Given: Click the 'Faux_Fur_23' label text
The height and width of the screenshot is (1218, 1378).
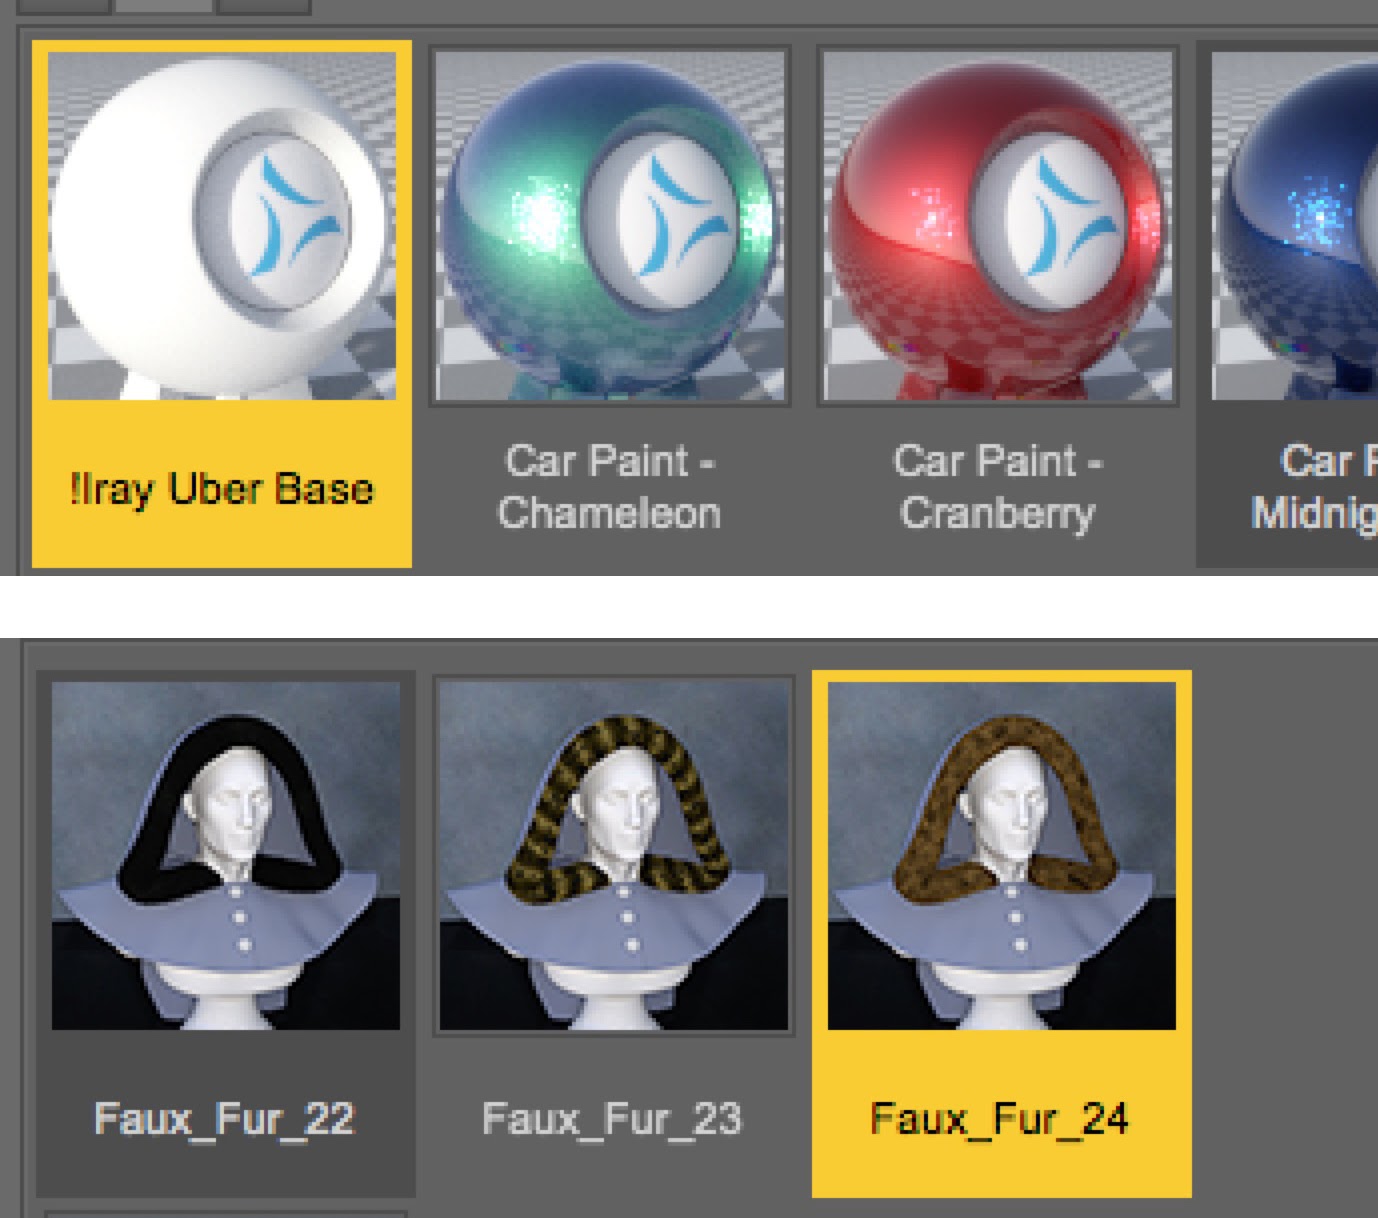Looking at the screenshot, I should pos(612,1118).
